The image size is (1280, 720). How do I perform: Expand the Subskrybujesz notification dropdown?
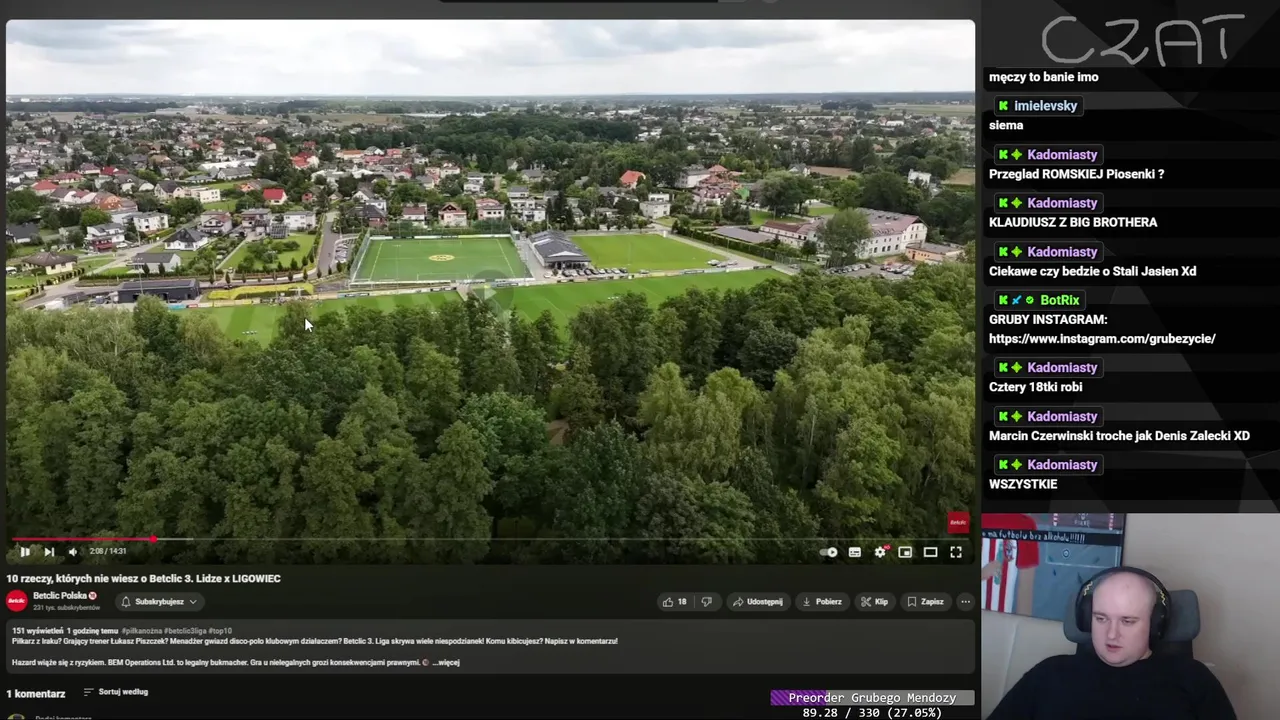click(x=159, y=602)
